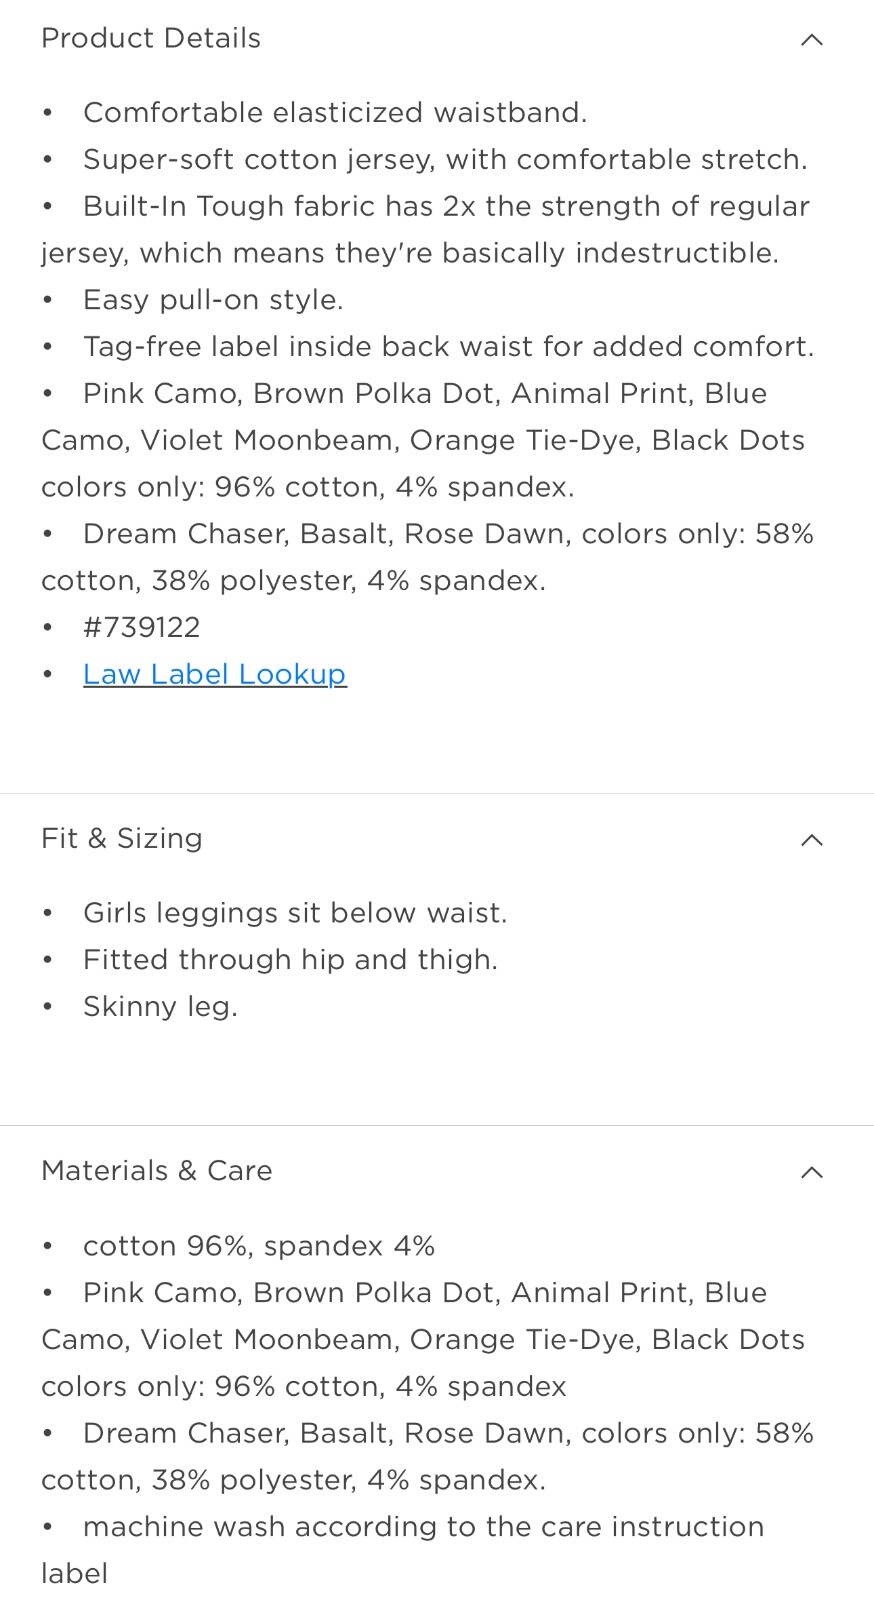This screenshot has height=1600, width=874.
Task: Click Dream Chaser line under Product Details
Action: tap(428, 557)
